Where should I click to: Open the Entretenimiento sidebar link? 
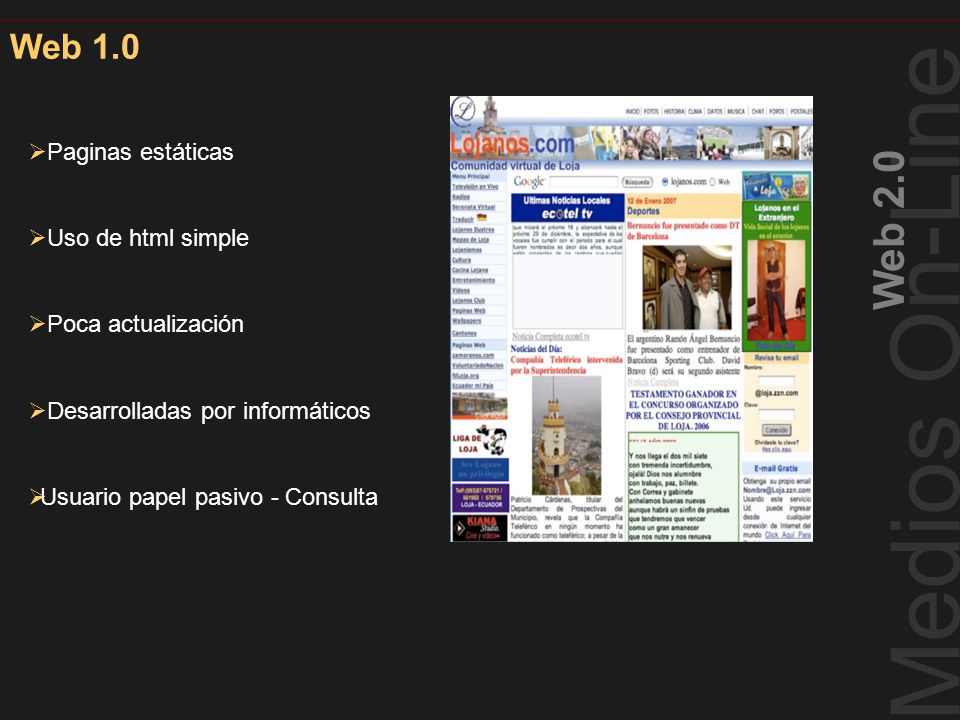[x=473, y=280]
